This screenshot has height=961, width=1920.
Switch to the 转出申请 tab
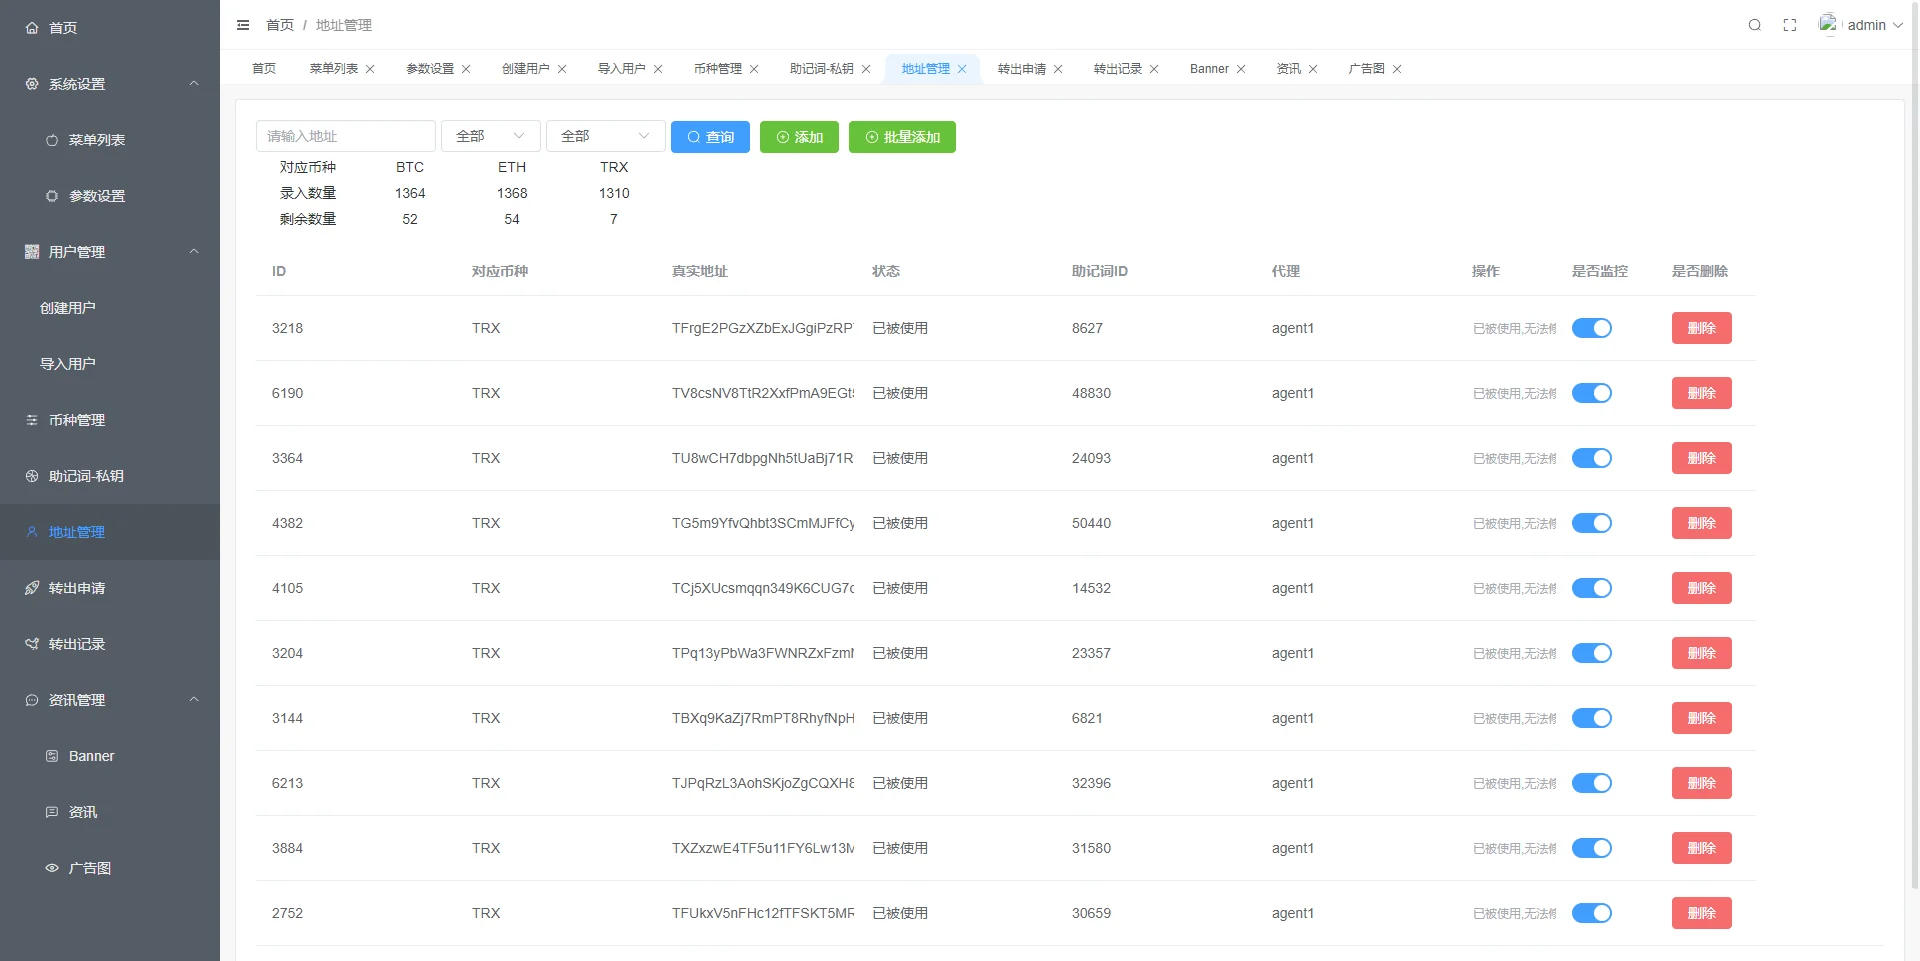point(1021,69)
